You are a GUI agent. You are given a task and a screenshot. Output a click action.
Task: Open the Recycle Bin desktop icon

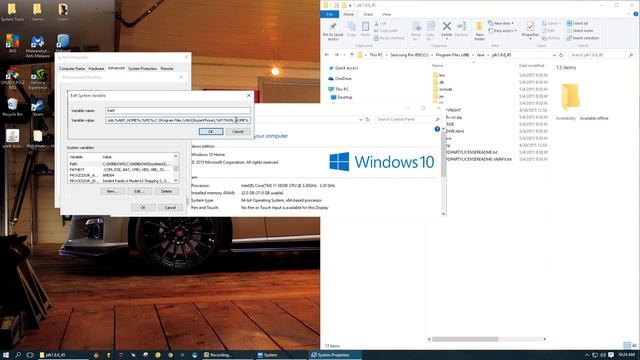(x=12, y=107)
